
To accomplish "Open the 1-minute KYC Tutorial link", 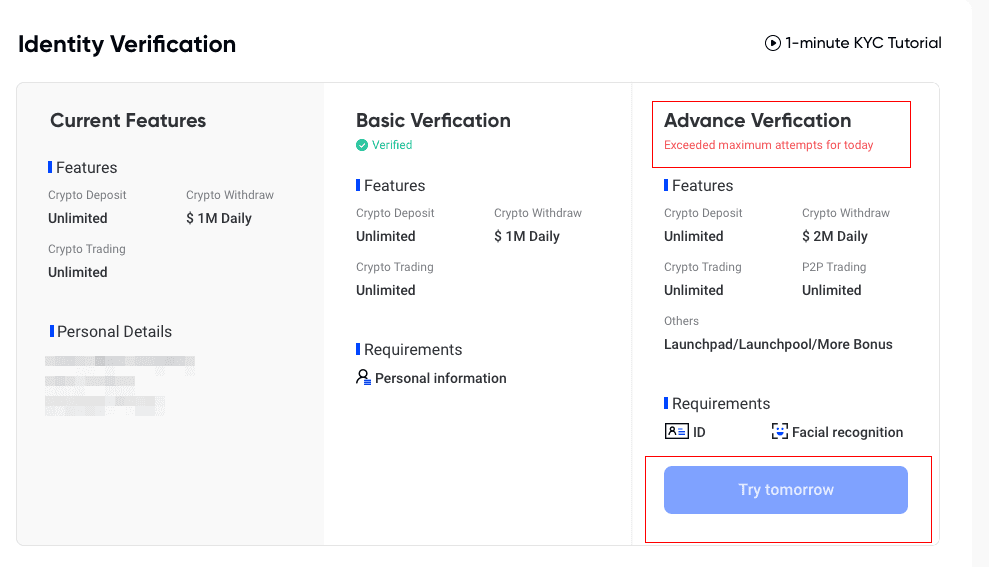I will 862,43.
